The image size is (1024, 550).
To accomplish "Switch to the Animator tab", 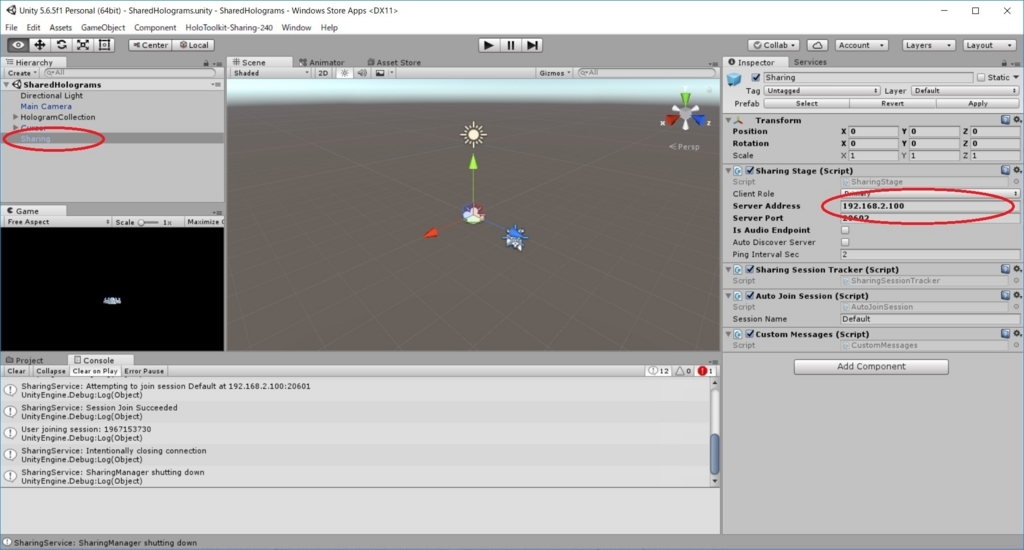I will tap(321, 62).
